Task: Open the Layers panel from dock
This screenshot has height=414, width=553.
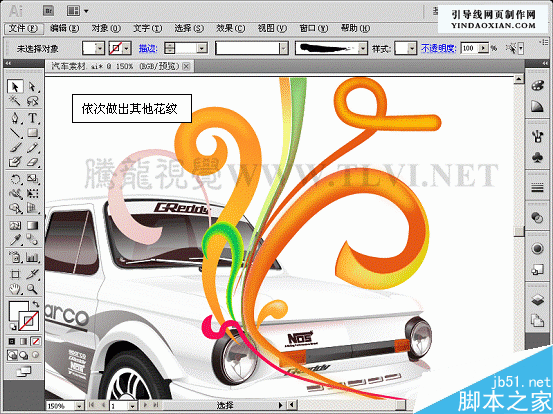Action: 537,299
